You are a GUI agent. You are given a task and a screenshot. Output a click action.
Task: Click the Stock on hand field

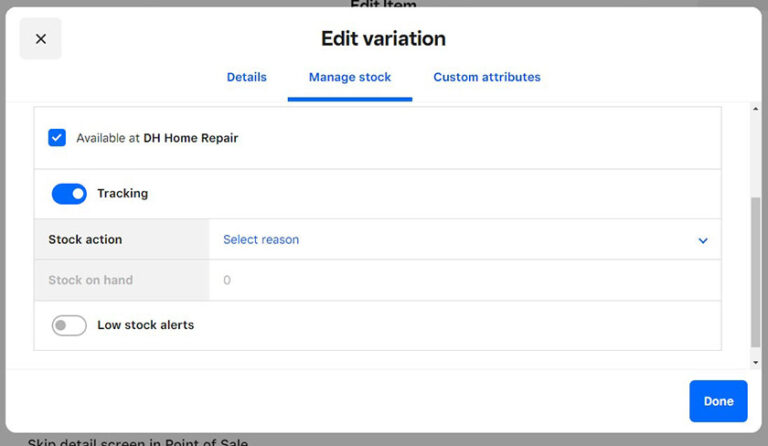(x=464, y=280)
